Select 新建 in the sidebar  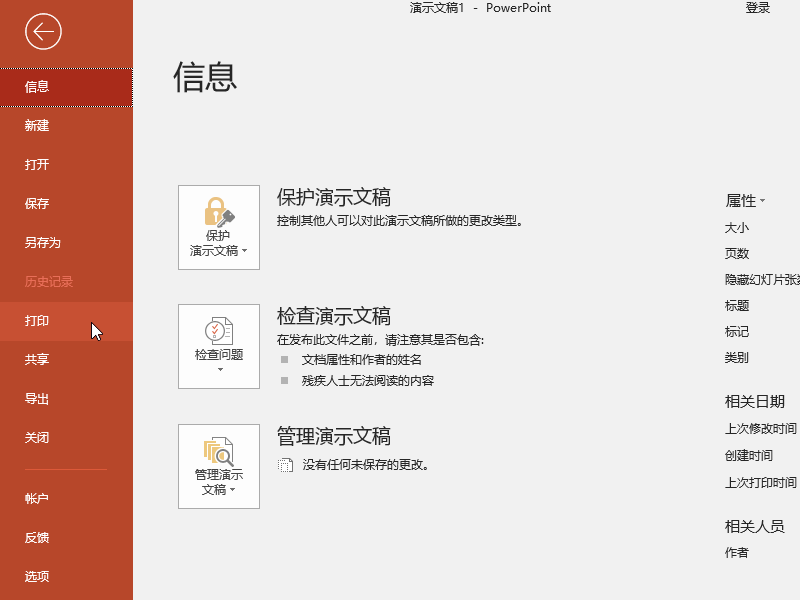pyautogui.click(x=66, y=126)
